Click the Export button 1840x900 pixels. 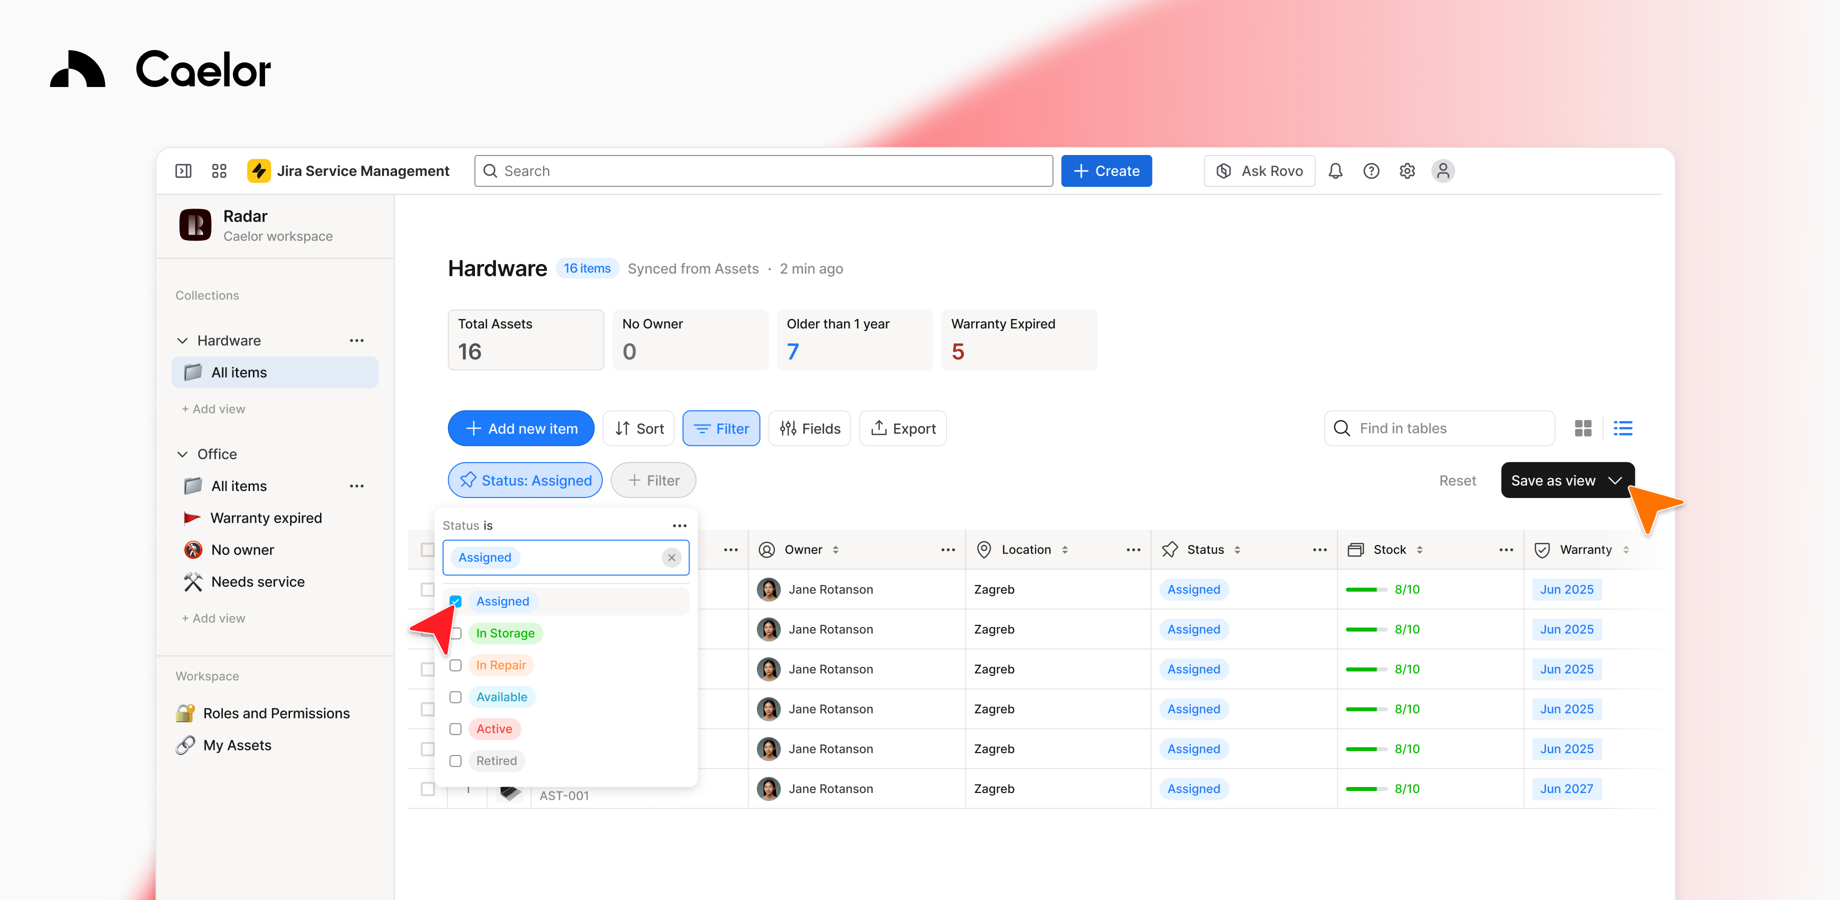903,429
